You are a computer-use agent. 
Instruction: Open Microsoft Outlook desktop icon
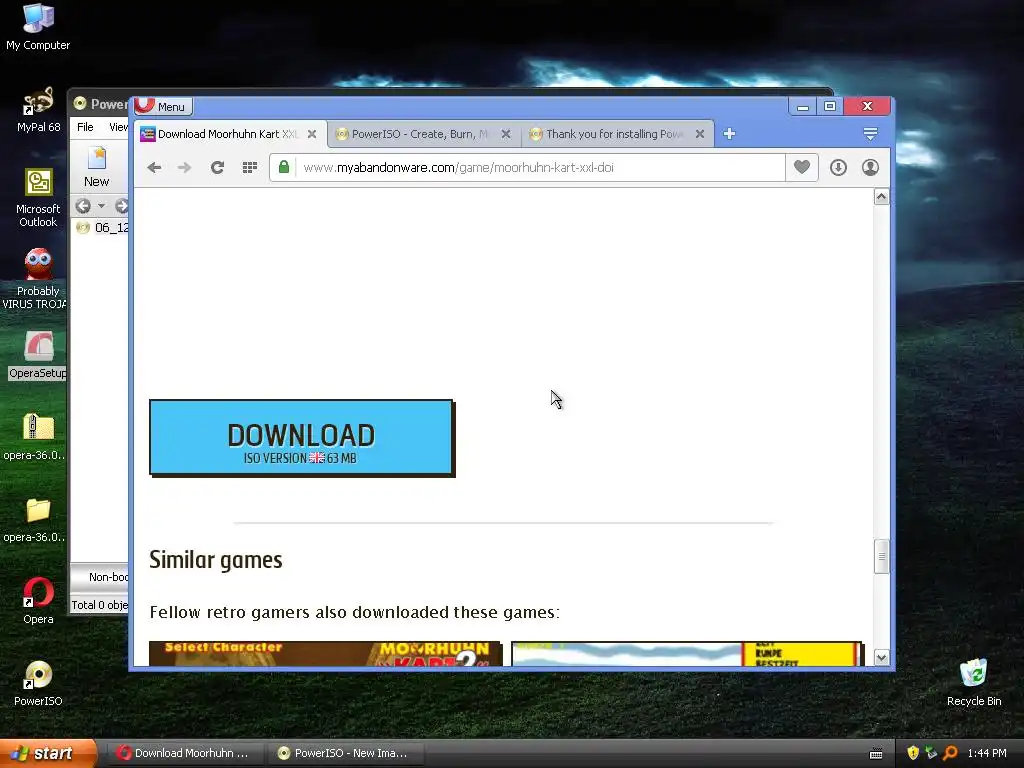38,198
